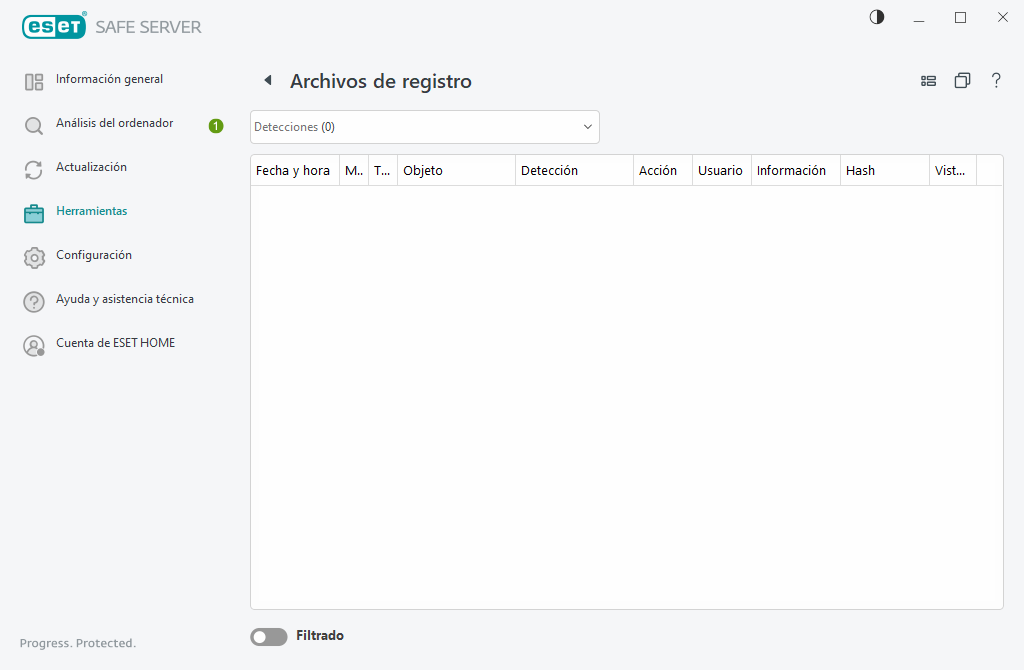Click the green notification badge

tap(216, 123)
